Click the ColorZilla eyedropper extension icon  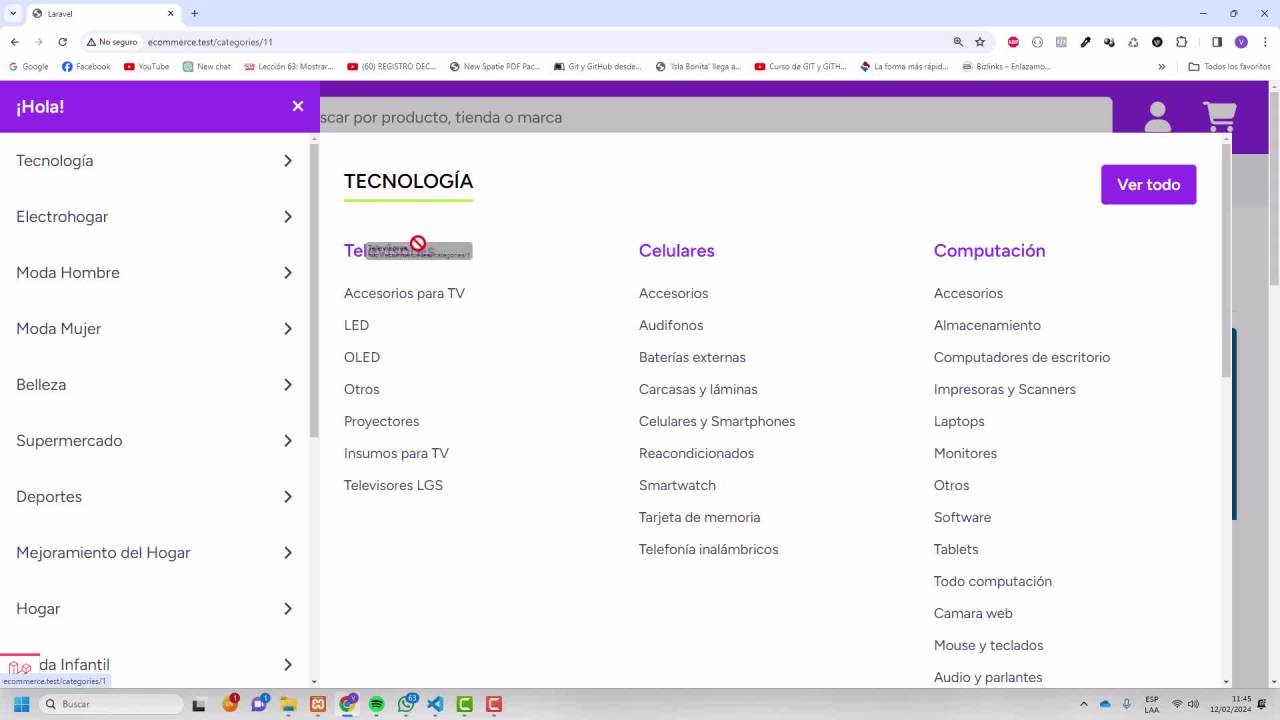click(1085, 42)
